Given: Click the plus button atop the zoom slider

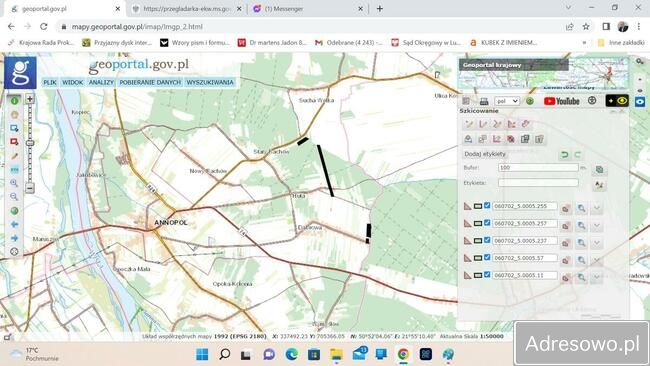Looking at the screenshot, I should pyautogui.click(x=30, y=99).
